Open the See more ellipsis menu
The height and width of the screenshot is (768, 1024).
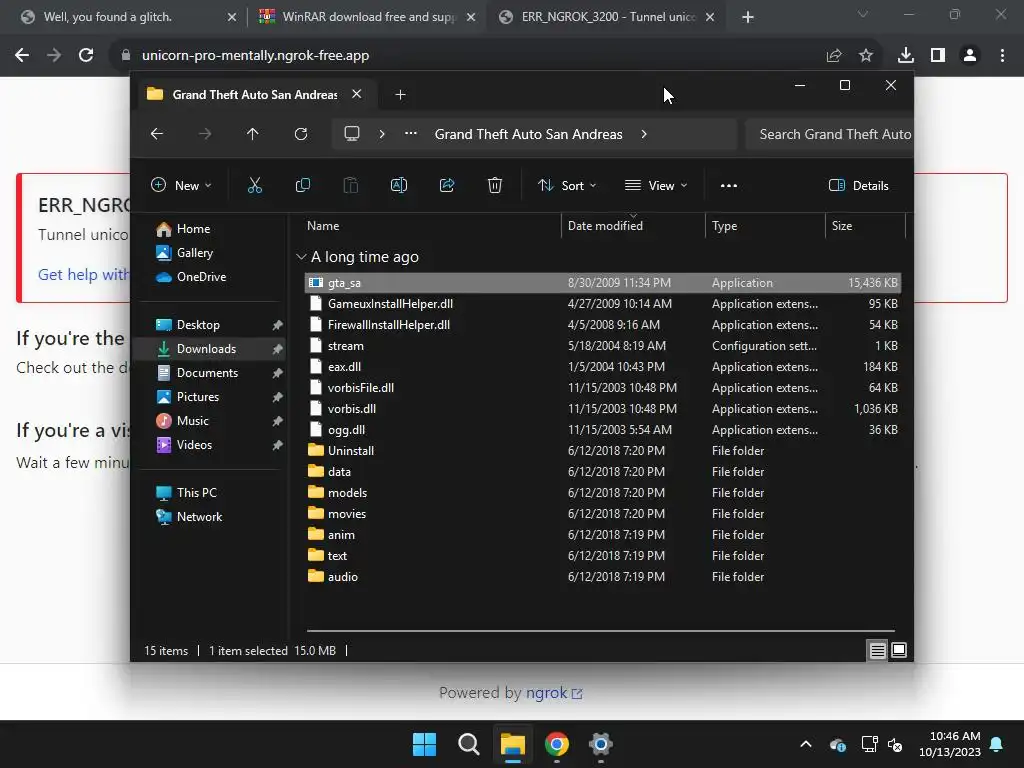tap(729, 185)
